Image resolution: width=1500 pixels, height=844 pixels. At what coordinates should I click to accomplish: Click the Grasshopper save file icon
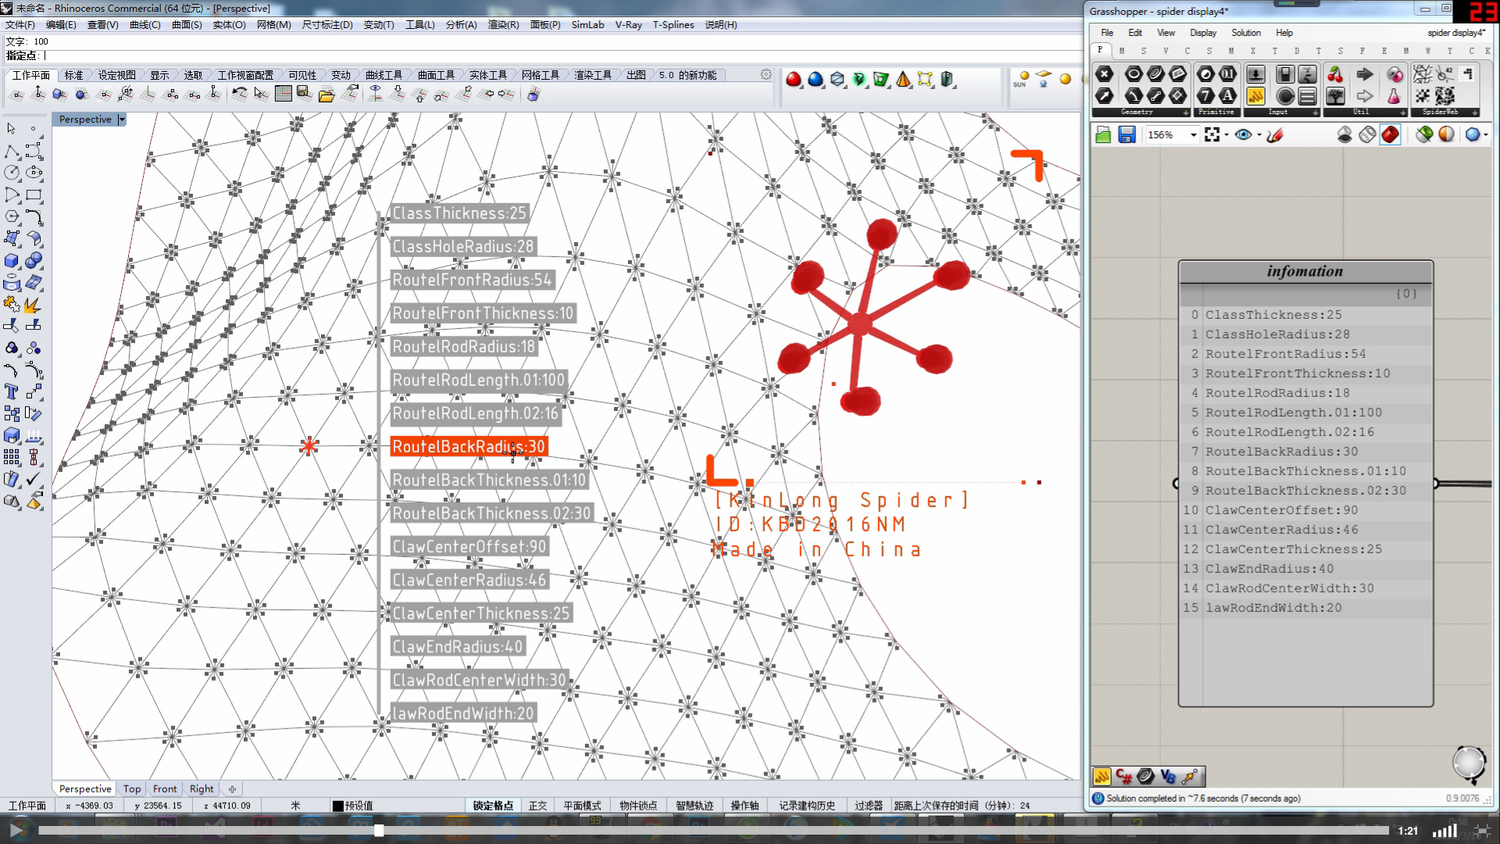[x=1127, y=135]
